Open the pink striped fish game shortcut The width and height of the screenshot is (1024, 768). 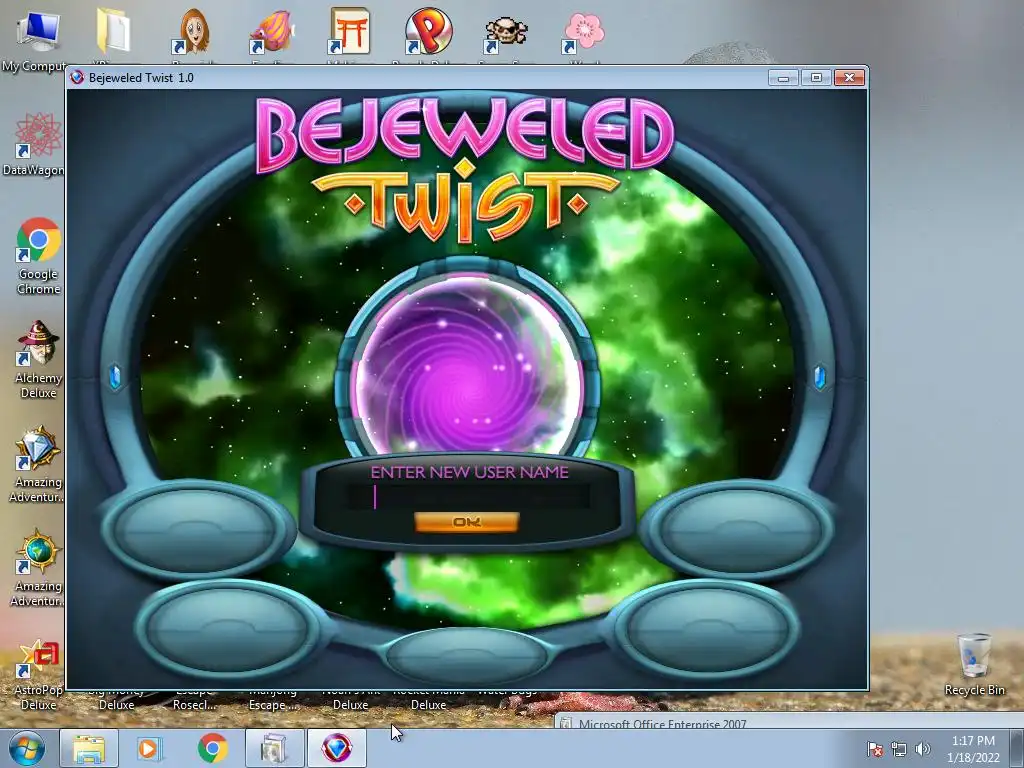271,31
